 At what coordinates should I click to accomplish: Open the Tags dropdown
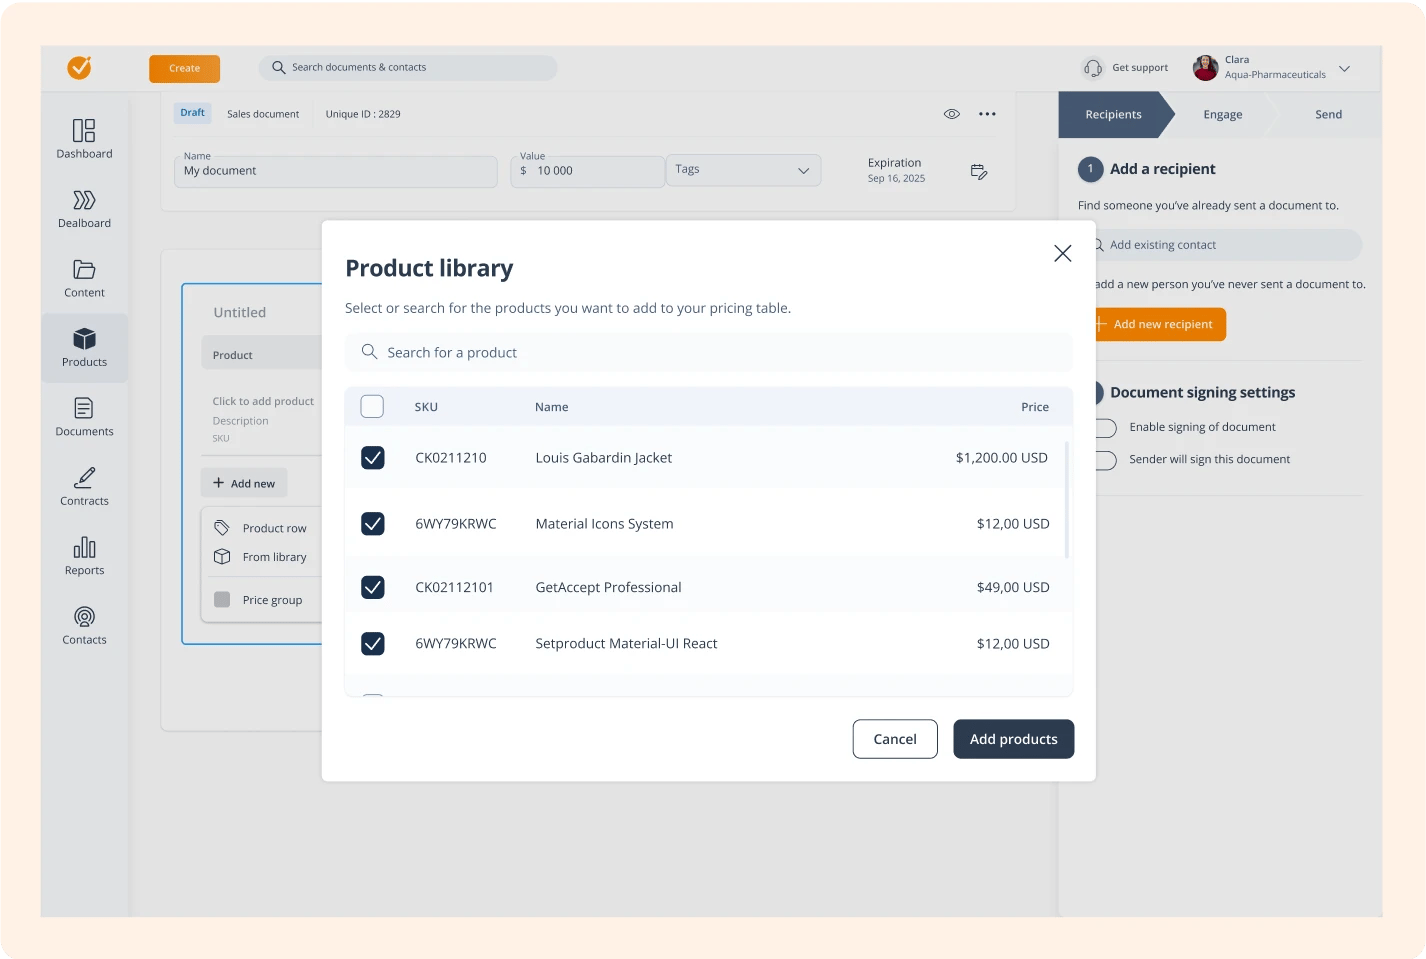(x=743, y=170)
